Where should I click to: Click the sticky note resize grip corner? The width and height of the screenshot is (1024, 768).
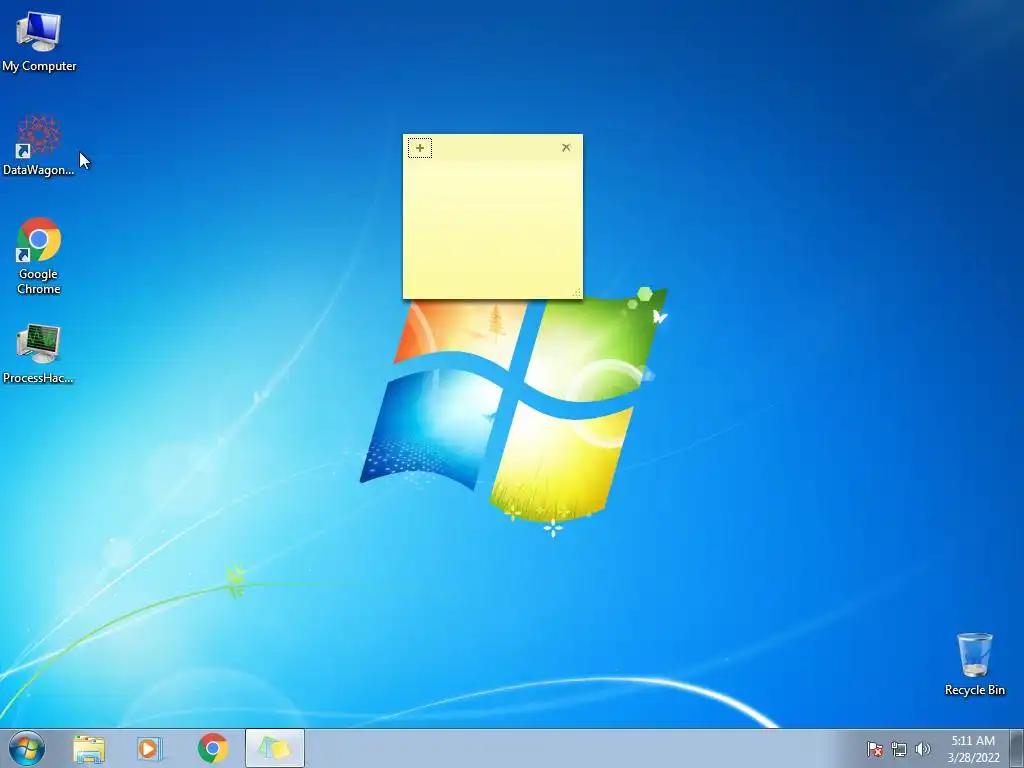click(x=577, y=293)
